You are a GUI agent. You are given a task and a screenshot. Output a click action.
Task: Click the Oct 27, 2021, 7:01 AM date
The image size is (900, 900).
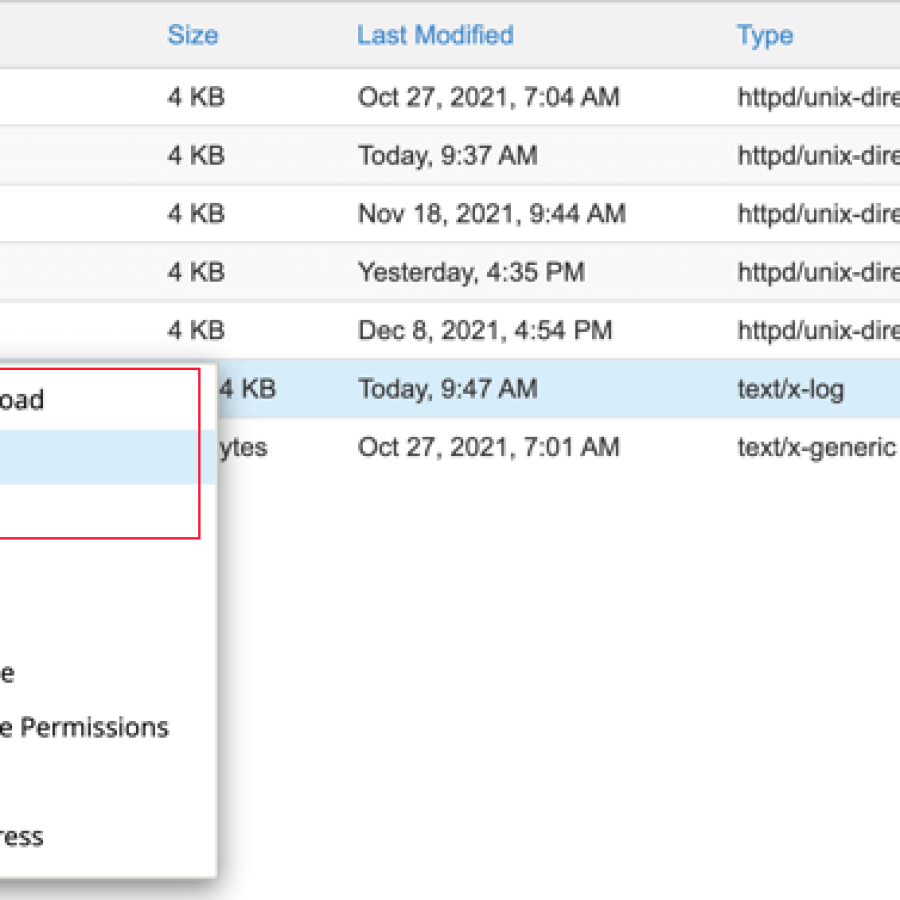pos(488,447)
